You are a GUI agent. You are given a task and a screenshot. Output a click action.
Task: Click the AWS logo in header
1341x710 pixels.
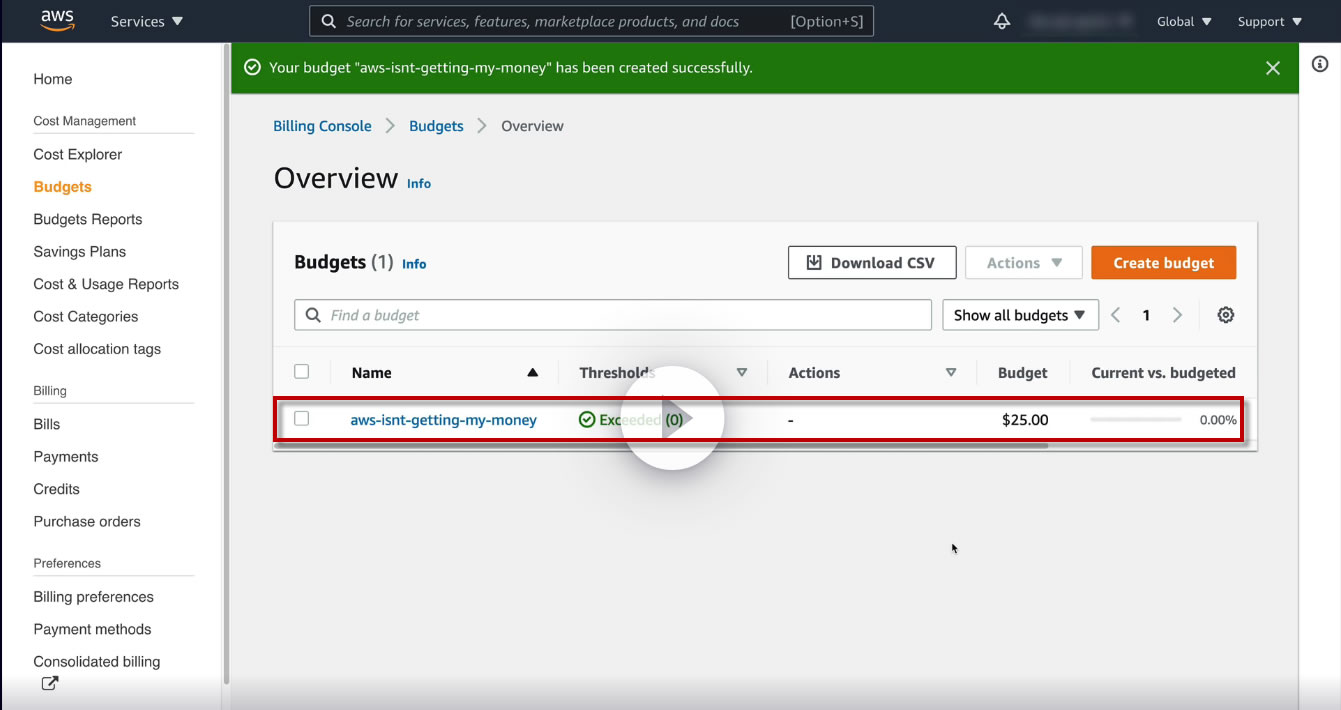57,21
